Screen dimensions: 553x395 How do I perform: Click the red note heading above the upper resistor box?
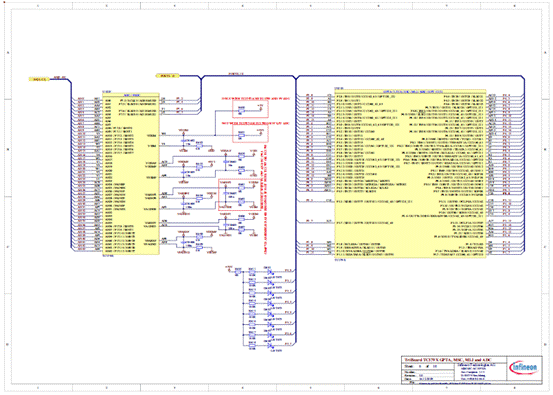pyautogui.click(x=256, y=98)
